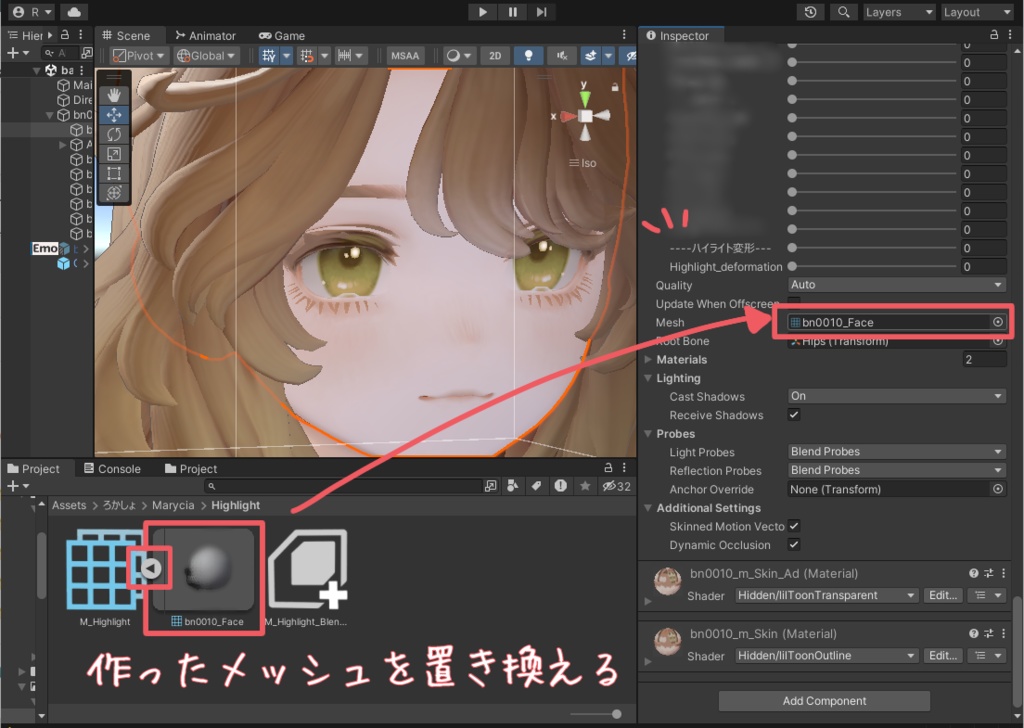This screenshot has height=728, width=1024.
Task: Switch to the Animator tab
Action: point(205,34)
